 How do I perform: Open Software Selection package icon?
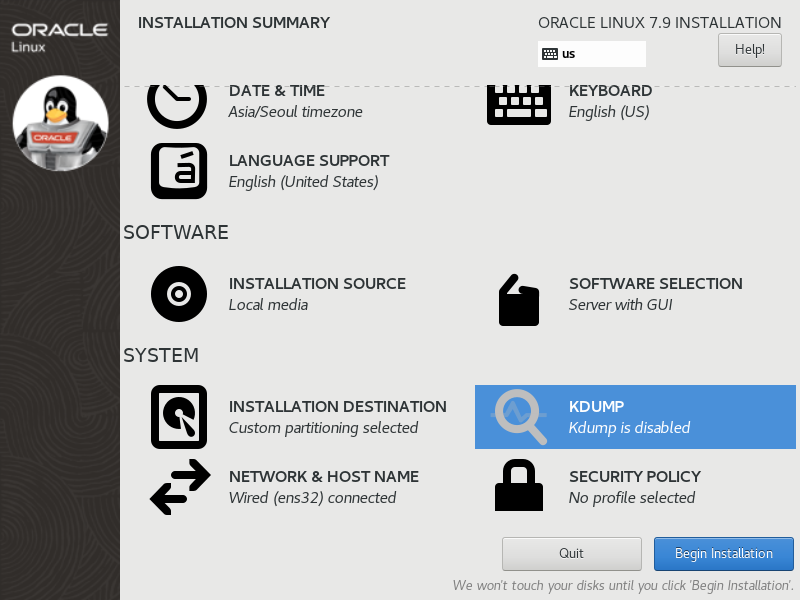(519, 300)
